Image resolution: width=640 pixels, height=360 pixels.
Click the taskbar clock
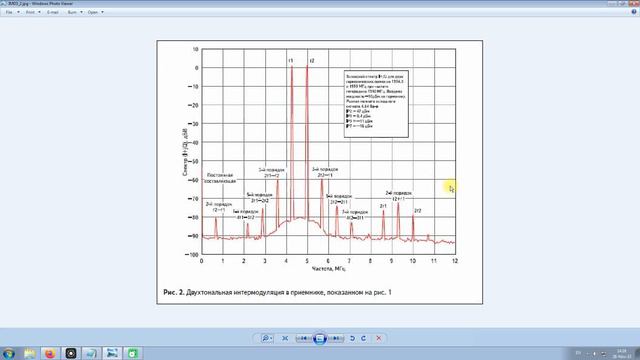[622, 353]
